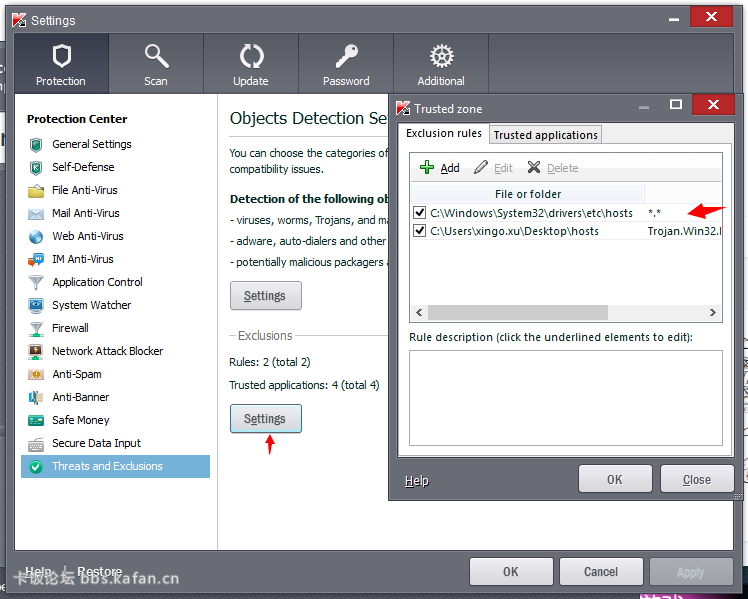
Task: Switch to the Exclusion rules tab
Action: [x=444, y=133]
